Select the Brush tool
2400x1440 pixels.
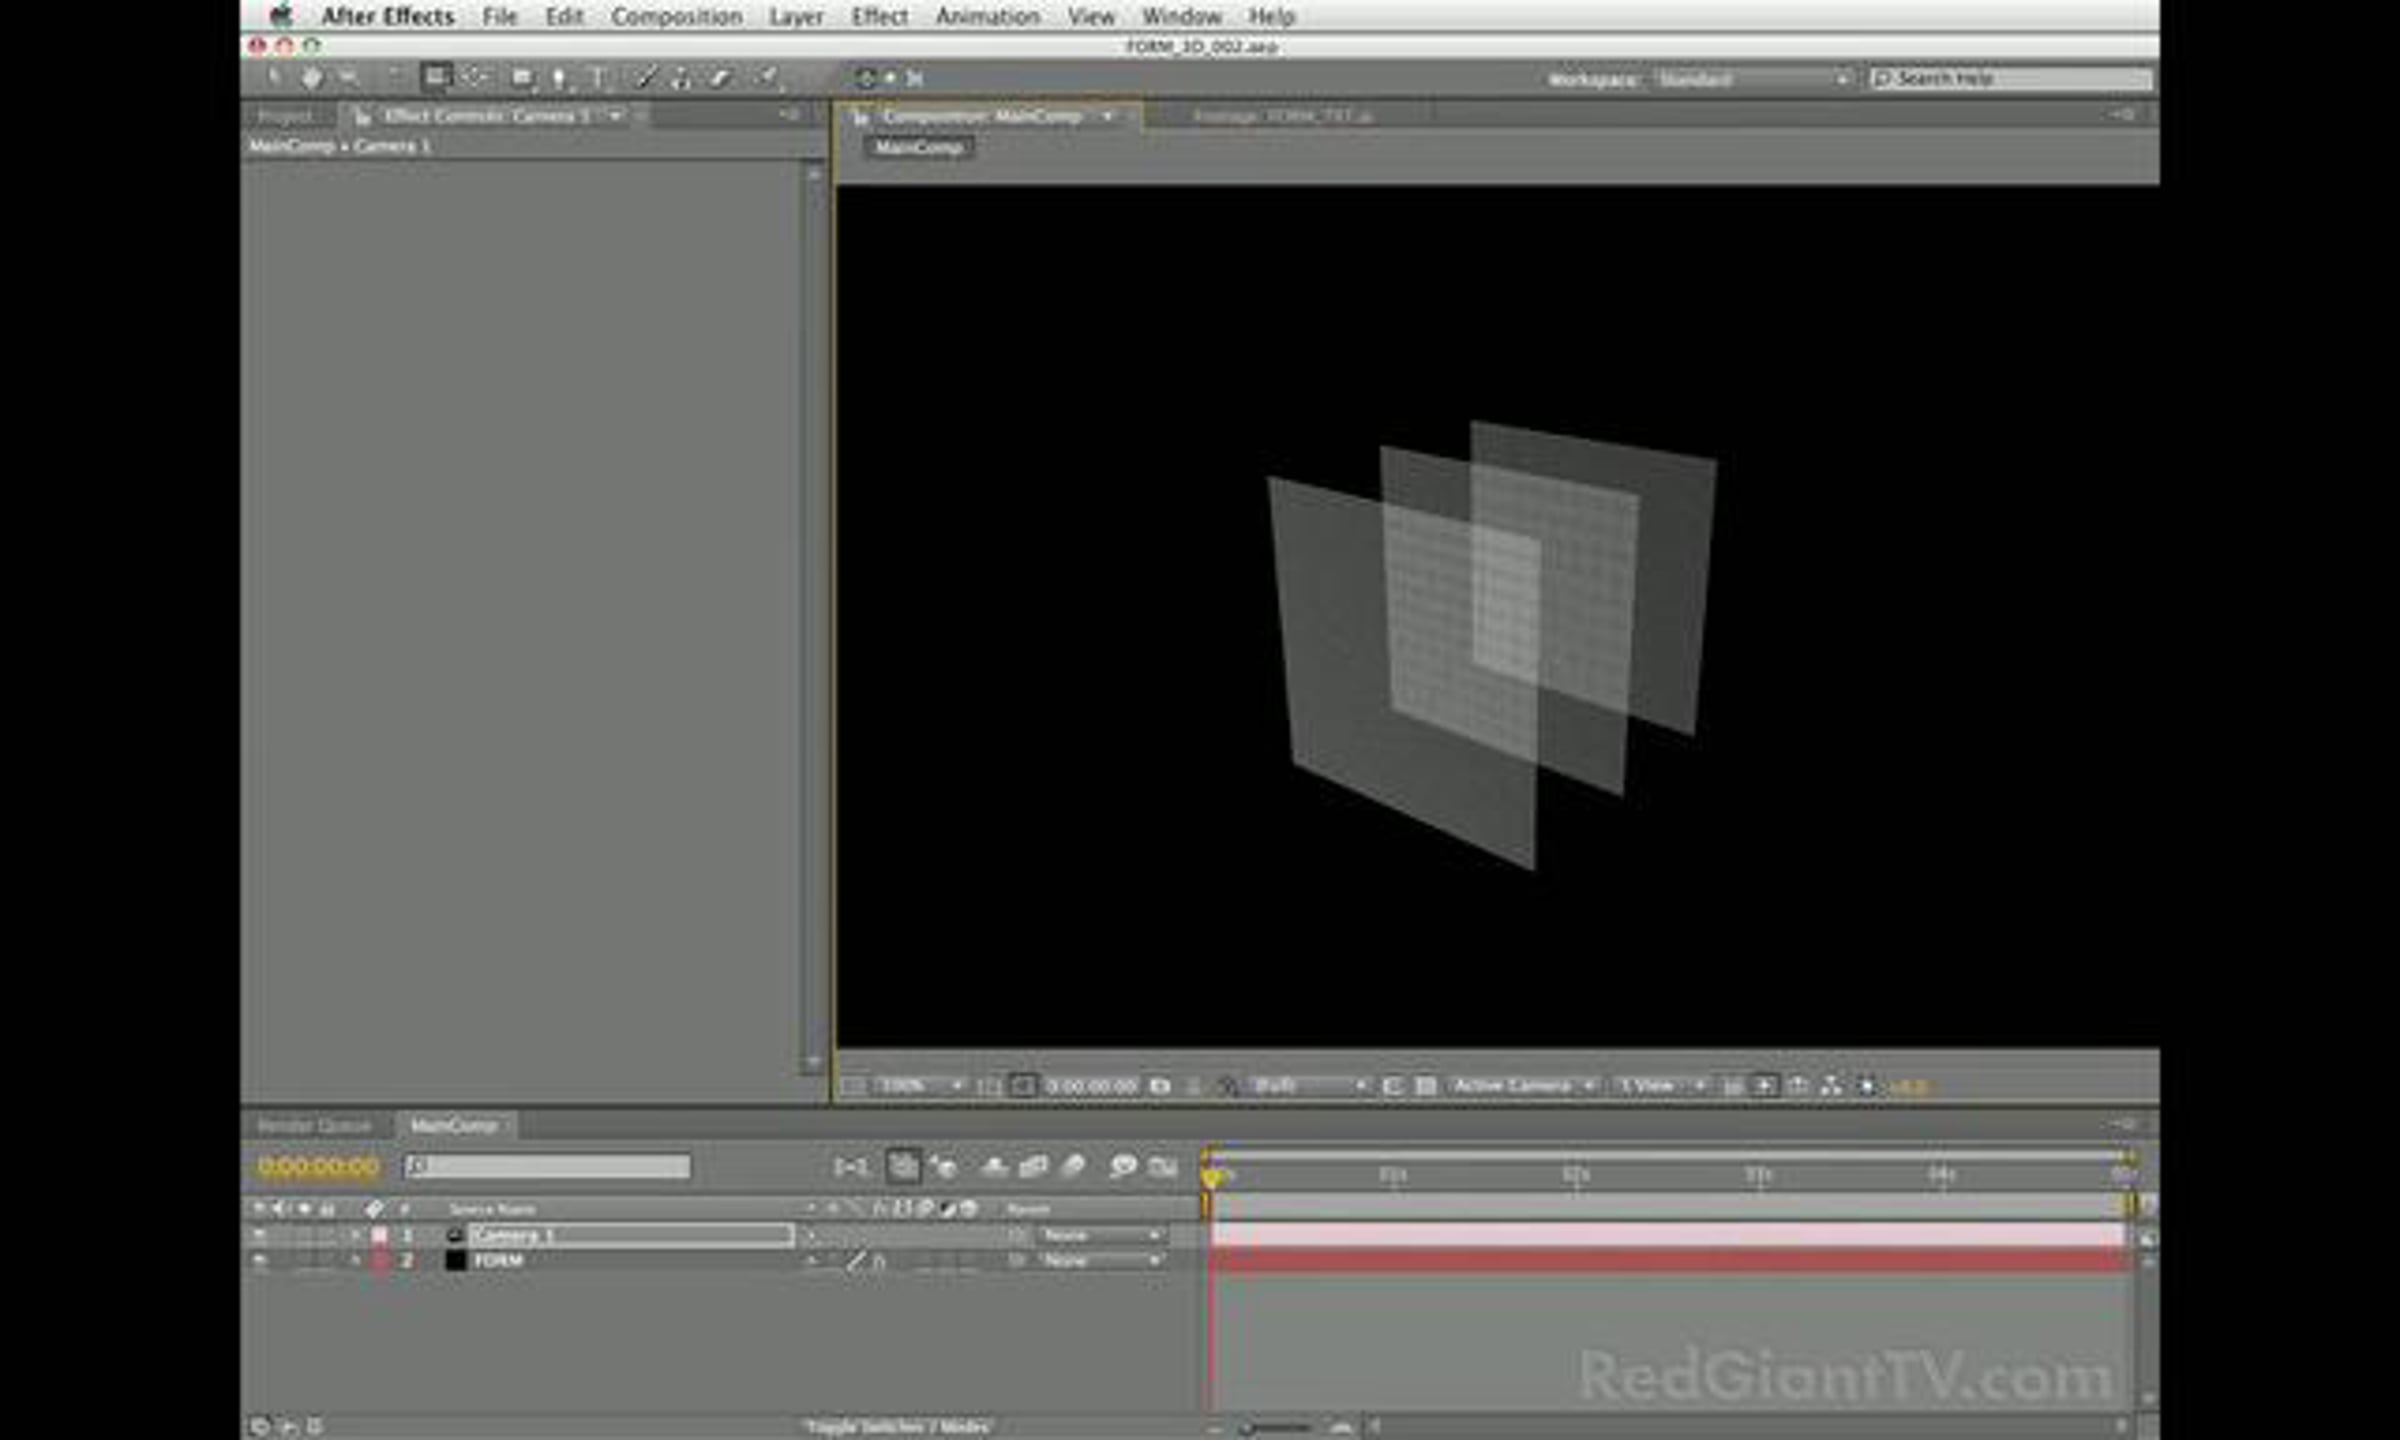tap(645, 77)
